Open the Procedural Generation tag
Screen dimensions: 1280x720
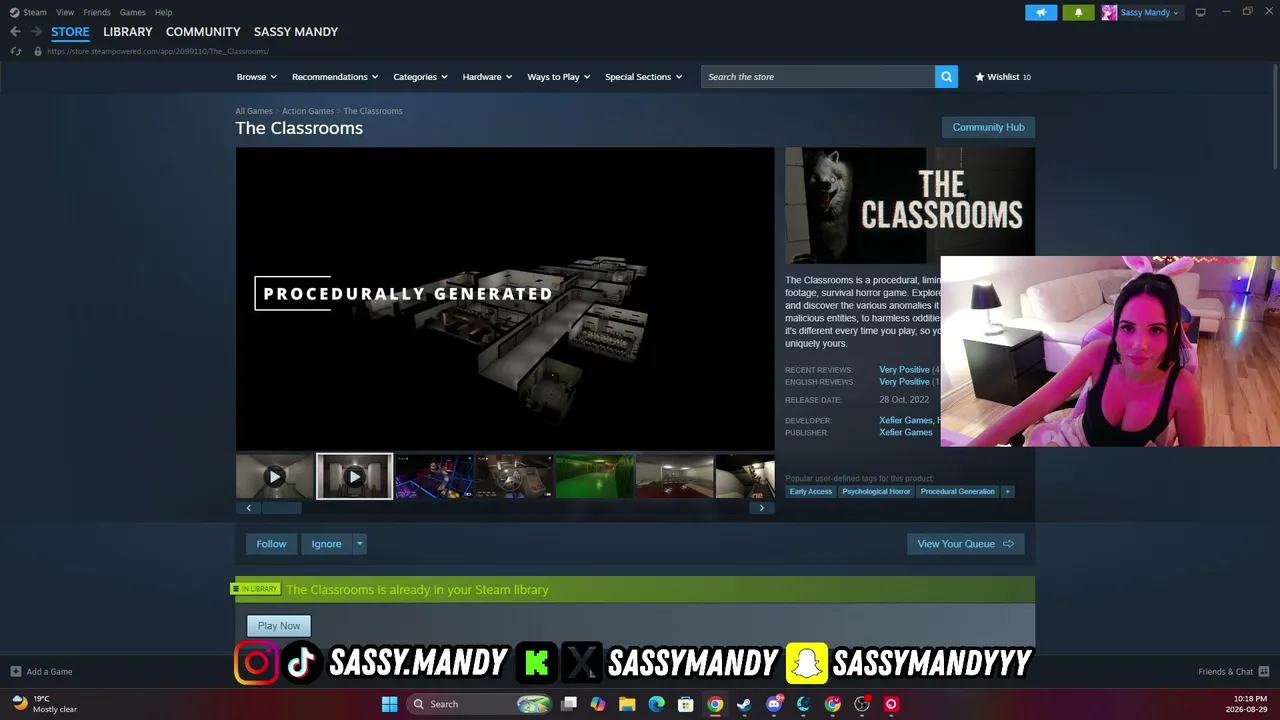[958, 492]
